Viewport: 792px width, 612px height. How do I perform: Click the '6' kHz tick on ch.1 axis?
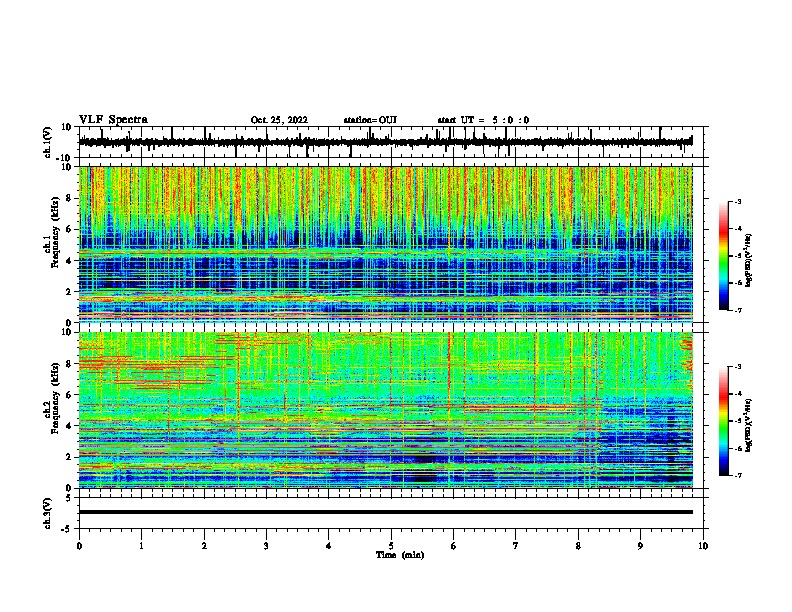[x=70, y=230]
